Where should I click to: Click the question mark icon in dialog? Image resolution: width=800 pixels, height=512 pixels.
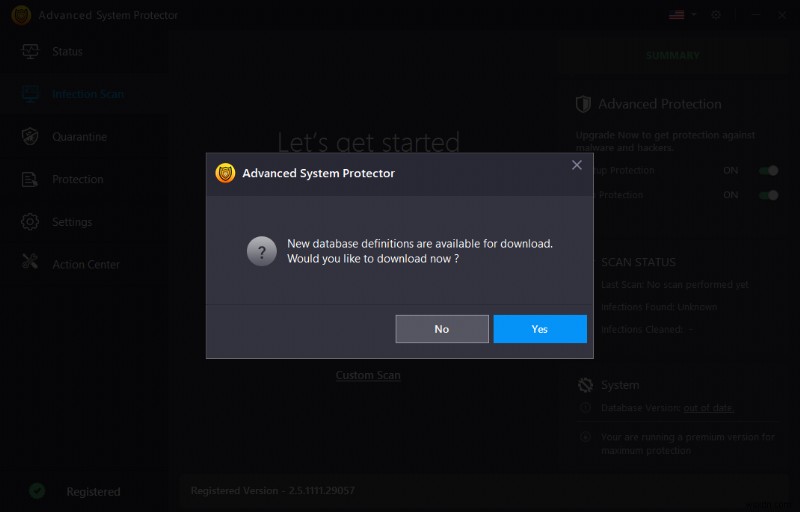(261, 251)
